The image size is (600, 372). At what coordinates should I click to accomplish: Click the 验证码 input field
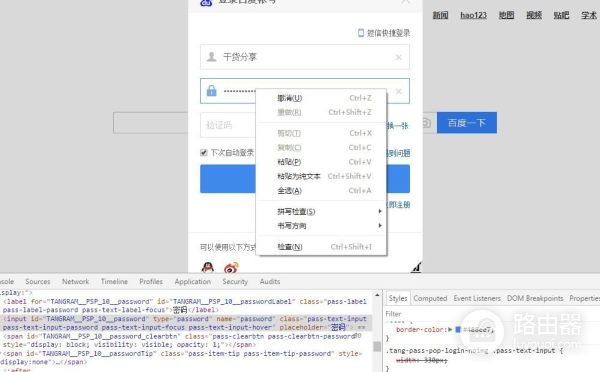click(228, 125)
